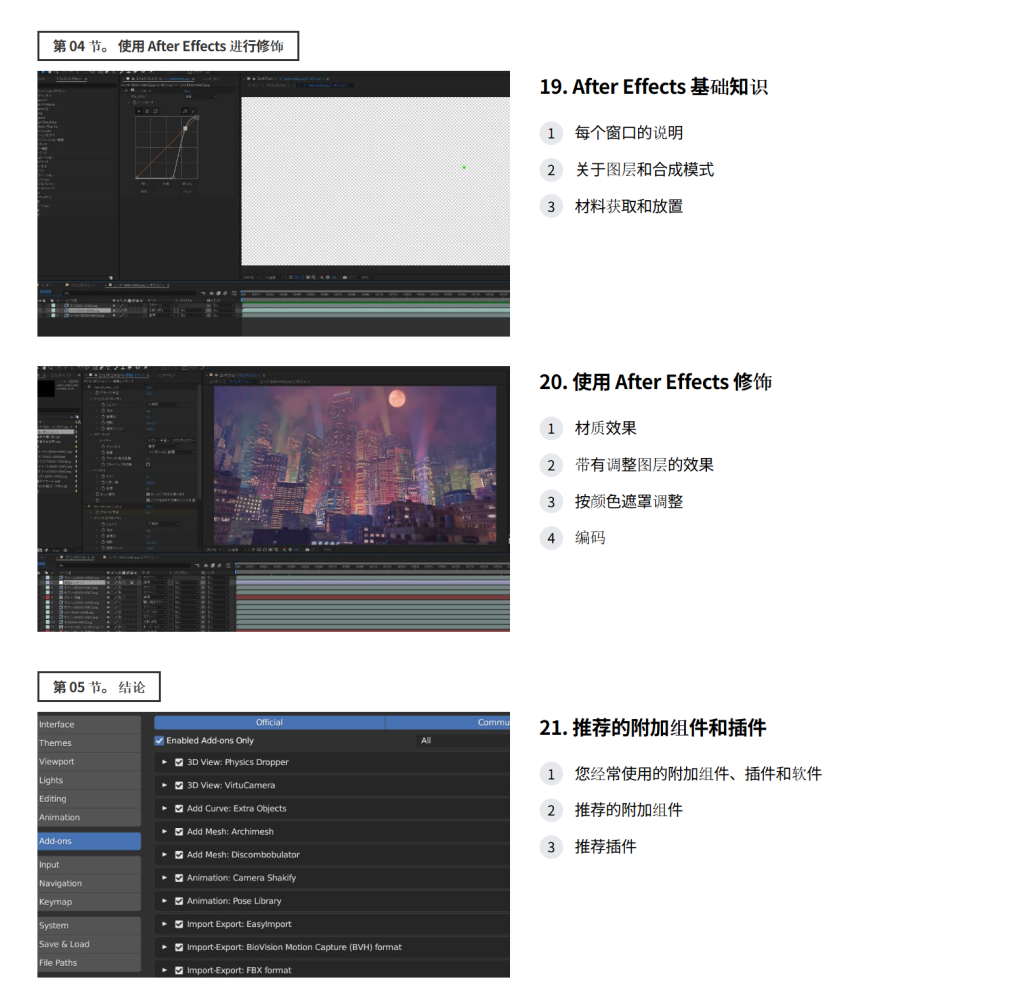This screenshot has height=994, width=1024.
Task: Open the All category dropdown
Action: (462, 741)
